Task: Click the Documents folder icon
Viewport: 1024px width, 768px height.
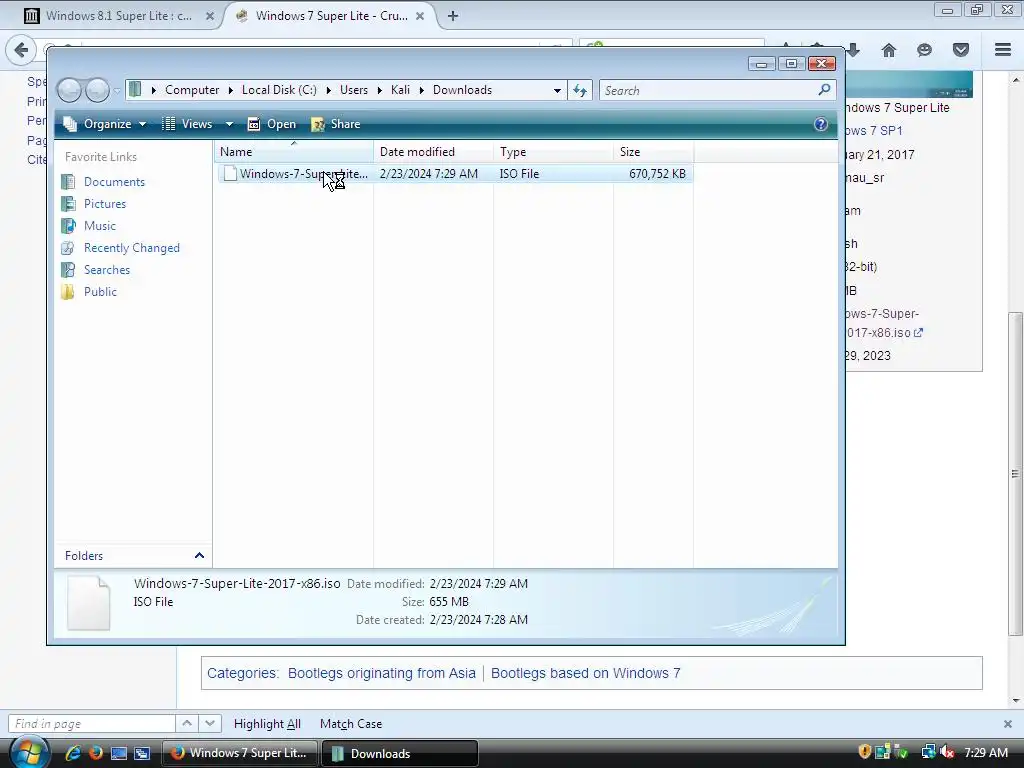Action: click(x=68, y=182)
